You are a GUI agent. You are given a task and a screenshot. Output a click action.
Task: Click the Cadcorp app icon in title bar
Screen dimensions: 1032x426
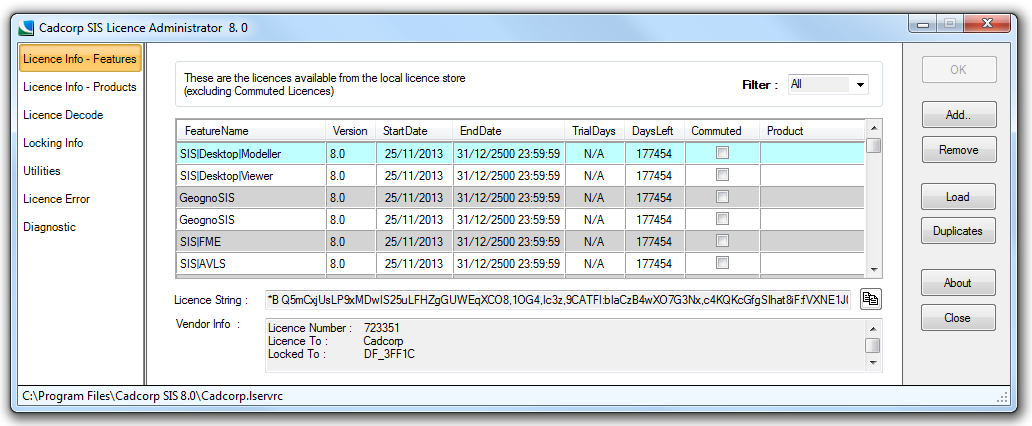click(26, 28)
